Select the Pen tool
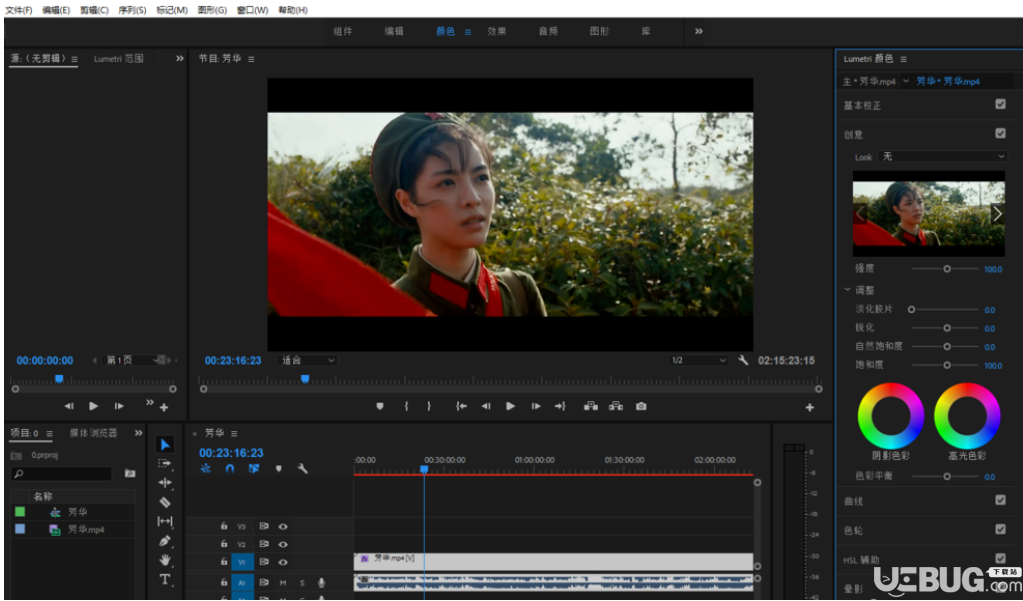Screen dimensions: 1023x601 pyautogui.click(x=165, y=541)
